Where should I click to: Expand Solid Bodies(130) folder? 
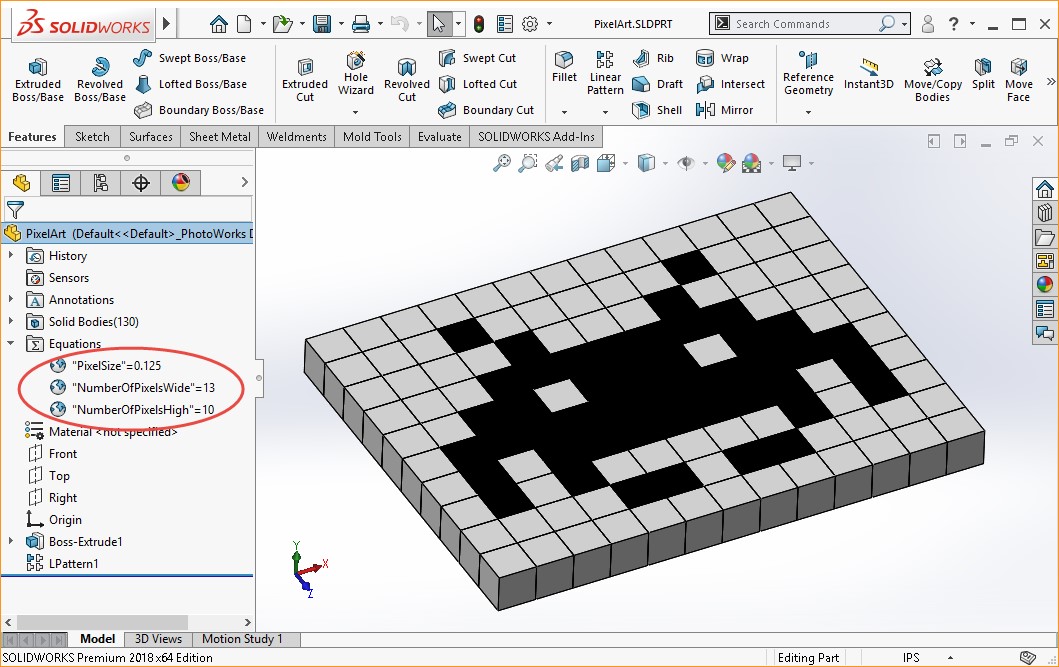(x=11, y=321)
